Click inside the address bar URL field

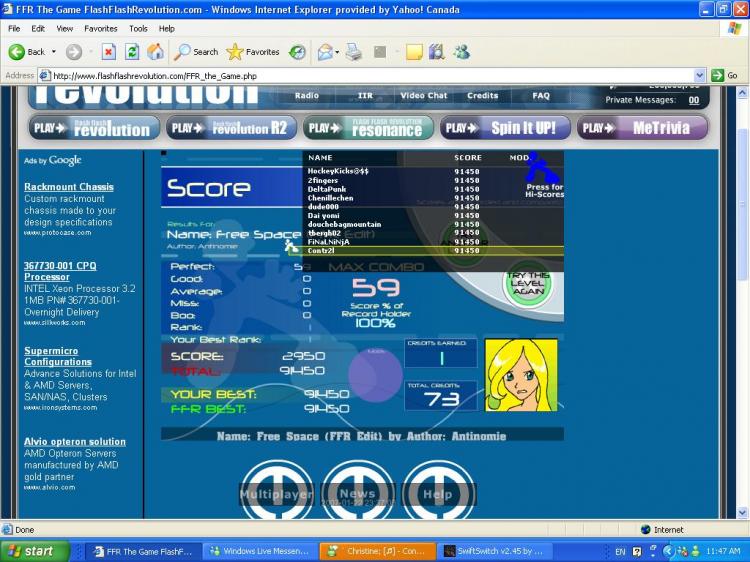pos(370,75)
